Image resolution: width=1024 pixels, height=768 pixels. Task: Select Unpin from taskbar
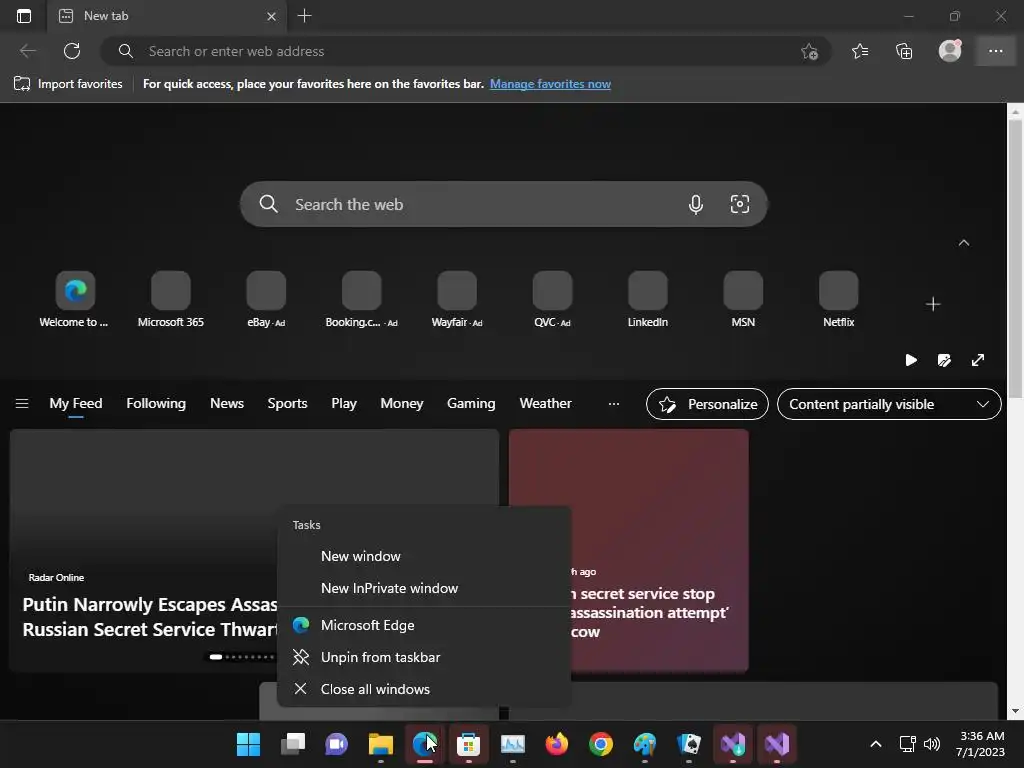(x=424, y=657)
